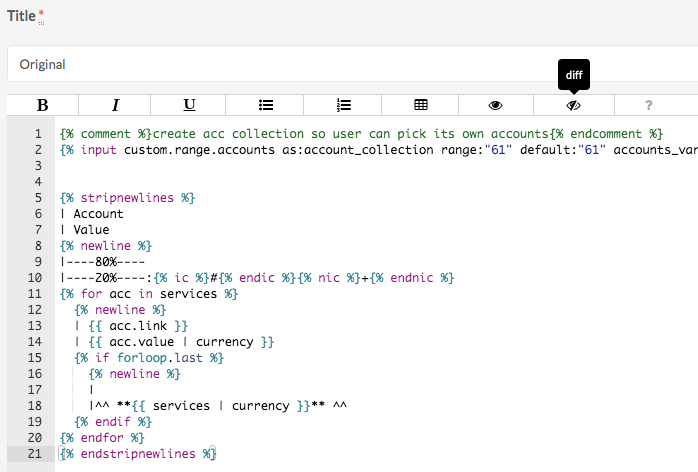The image size is (698, 472).
Task: Toggle bold formatting button
Action: click(43, 105)
